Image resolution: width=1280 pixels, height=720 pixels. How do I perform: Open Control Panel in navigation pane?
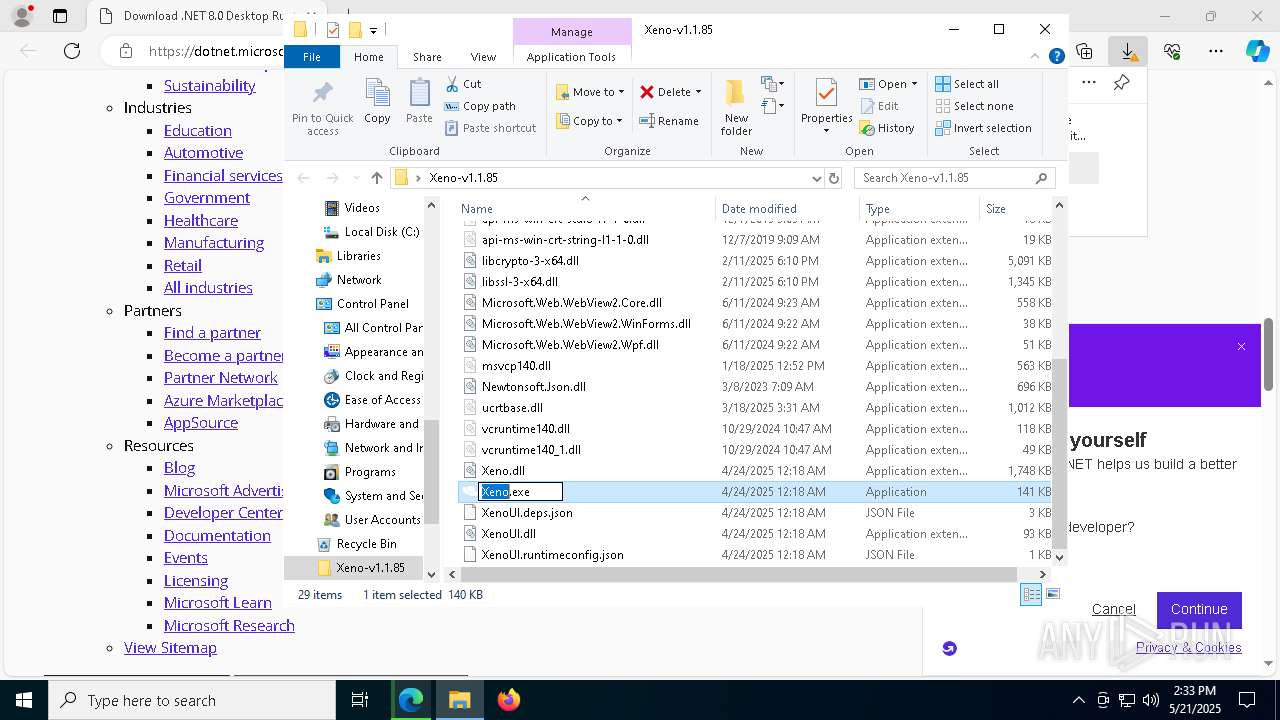[362, 304]
